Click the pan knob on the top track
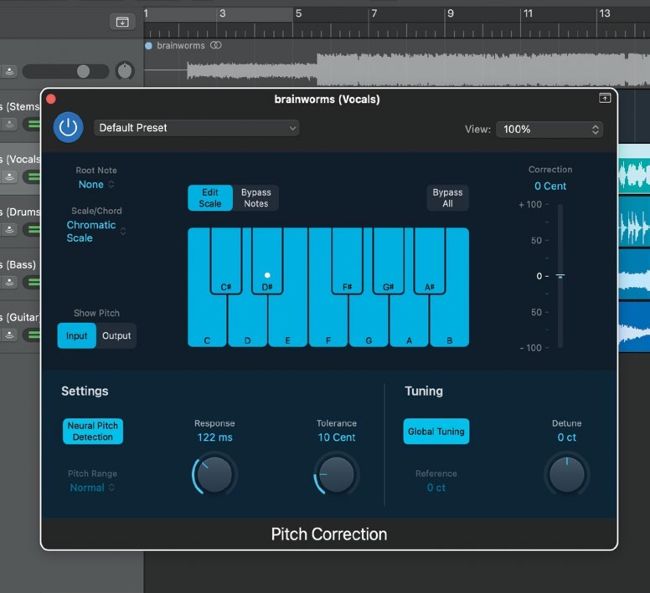The image size is (650, 593). click(125, 71)
